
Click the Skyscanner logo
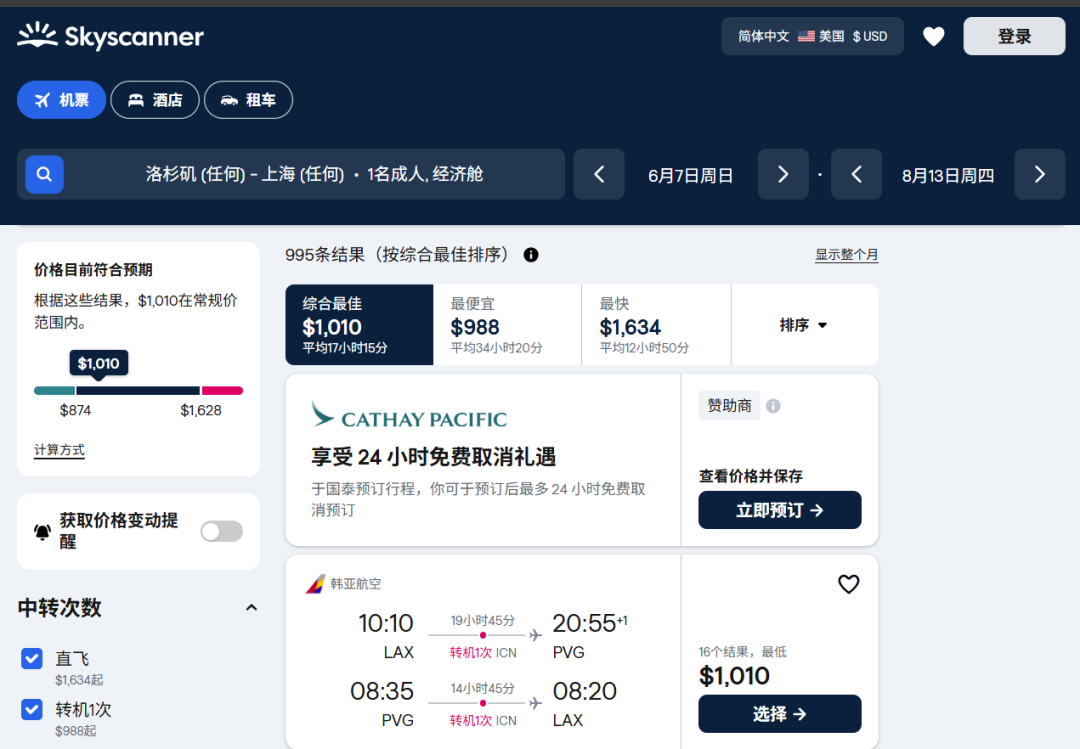(110, 37)
